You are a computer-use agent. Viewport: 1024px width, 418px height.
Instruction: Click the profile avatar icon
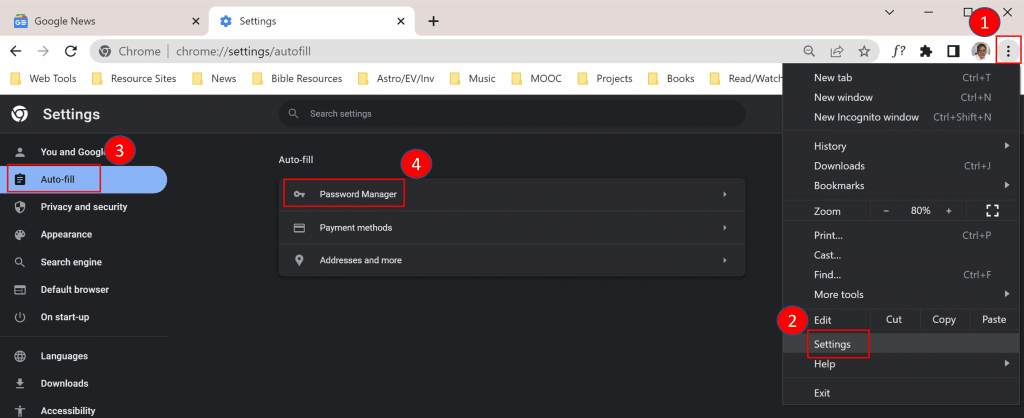(981, 51)
